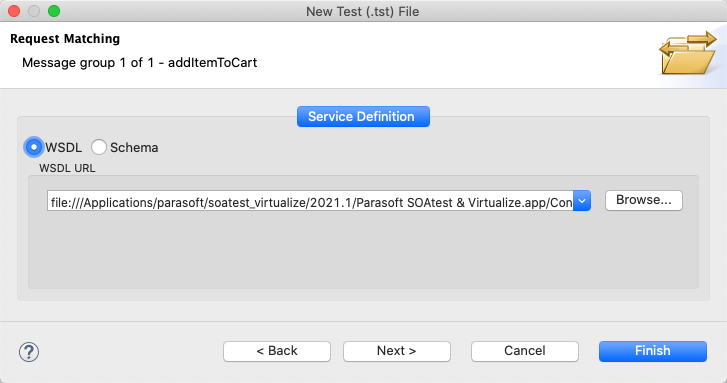
Task: Click the folder wizard banner icon
Action: coord(688,53)
